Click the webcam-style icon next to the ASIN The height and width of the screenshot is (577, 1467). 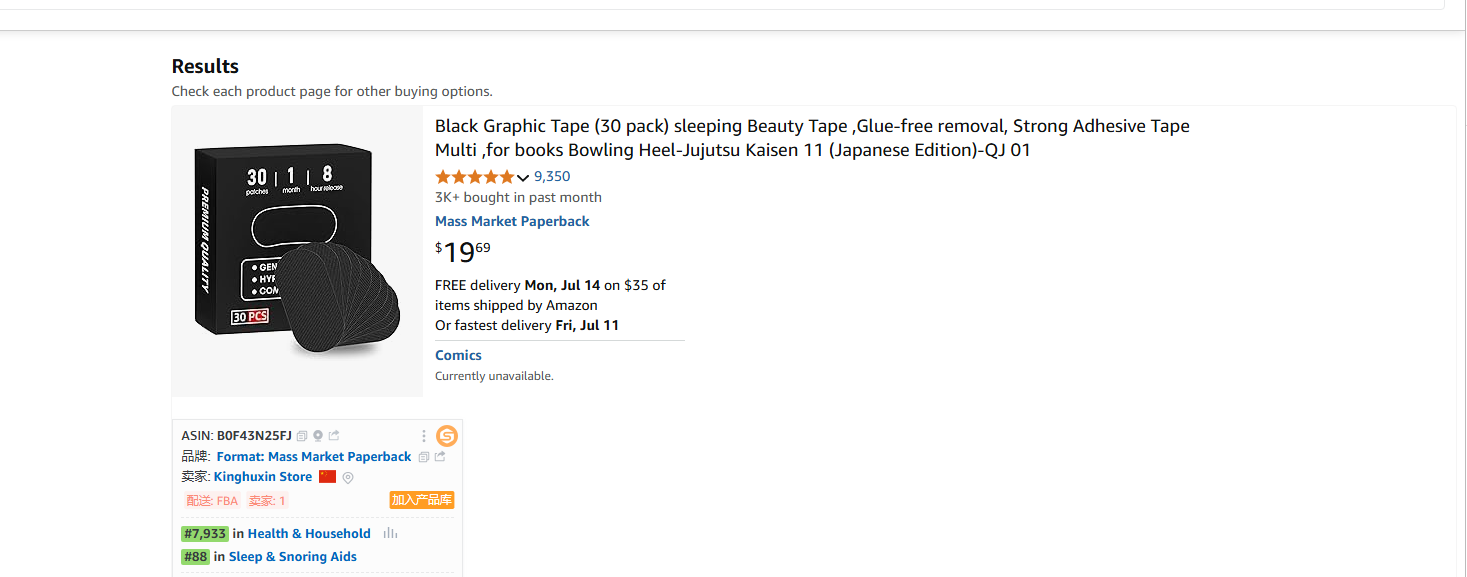click(318, 436)
